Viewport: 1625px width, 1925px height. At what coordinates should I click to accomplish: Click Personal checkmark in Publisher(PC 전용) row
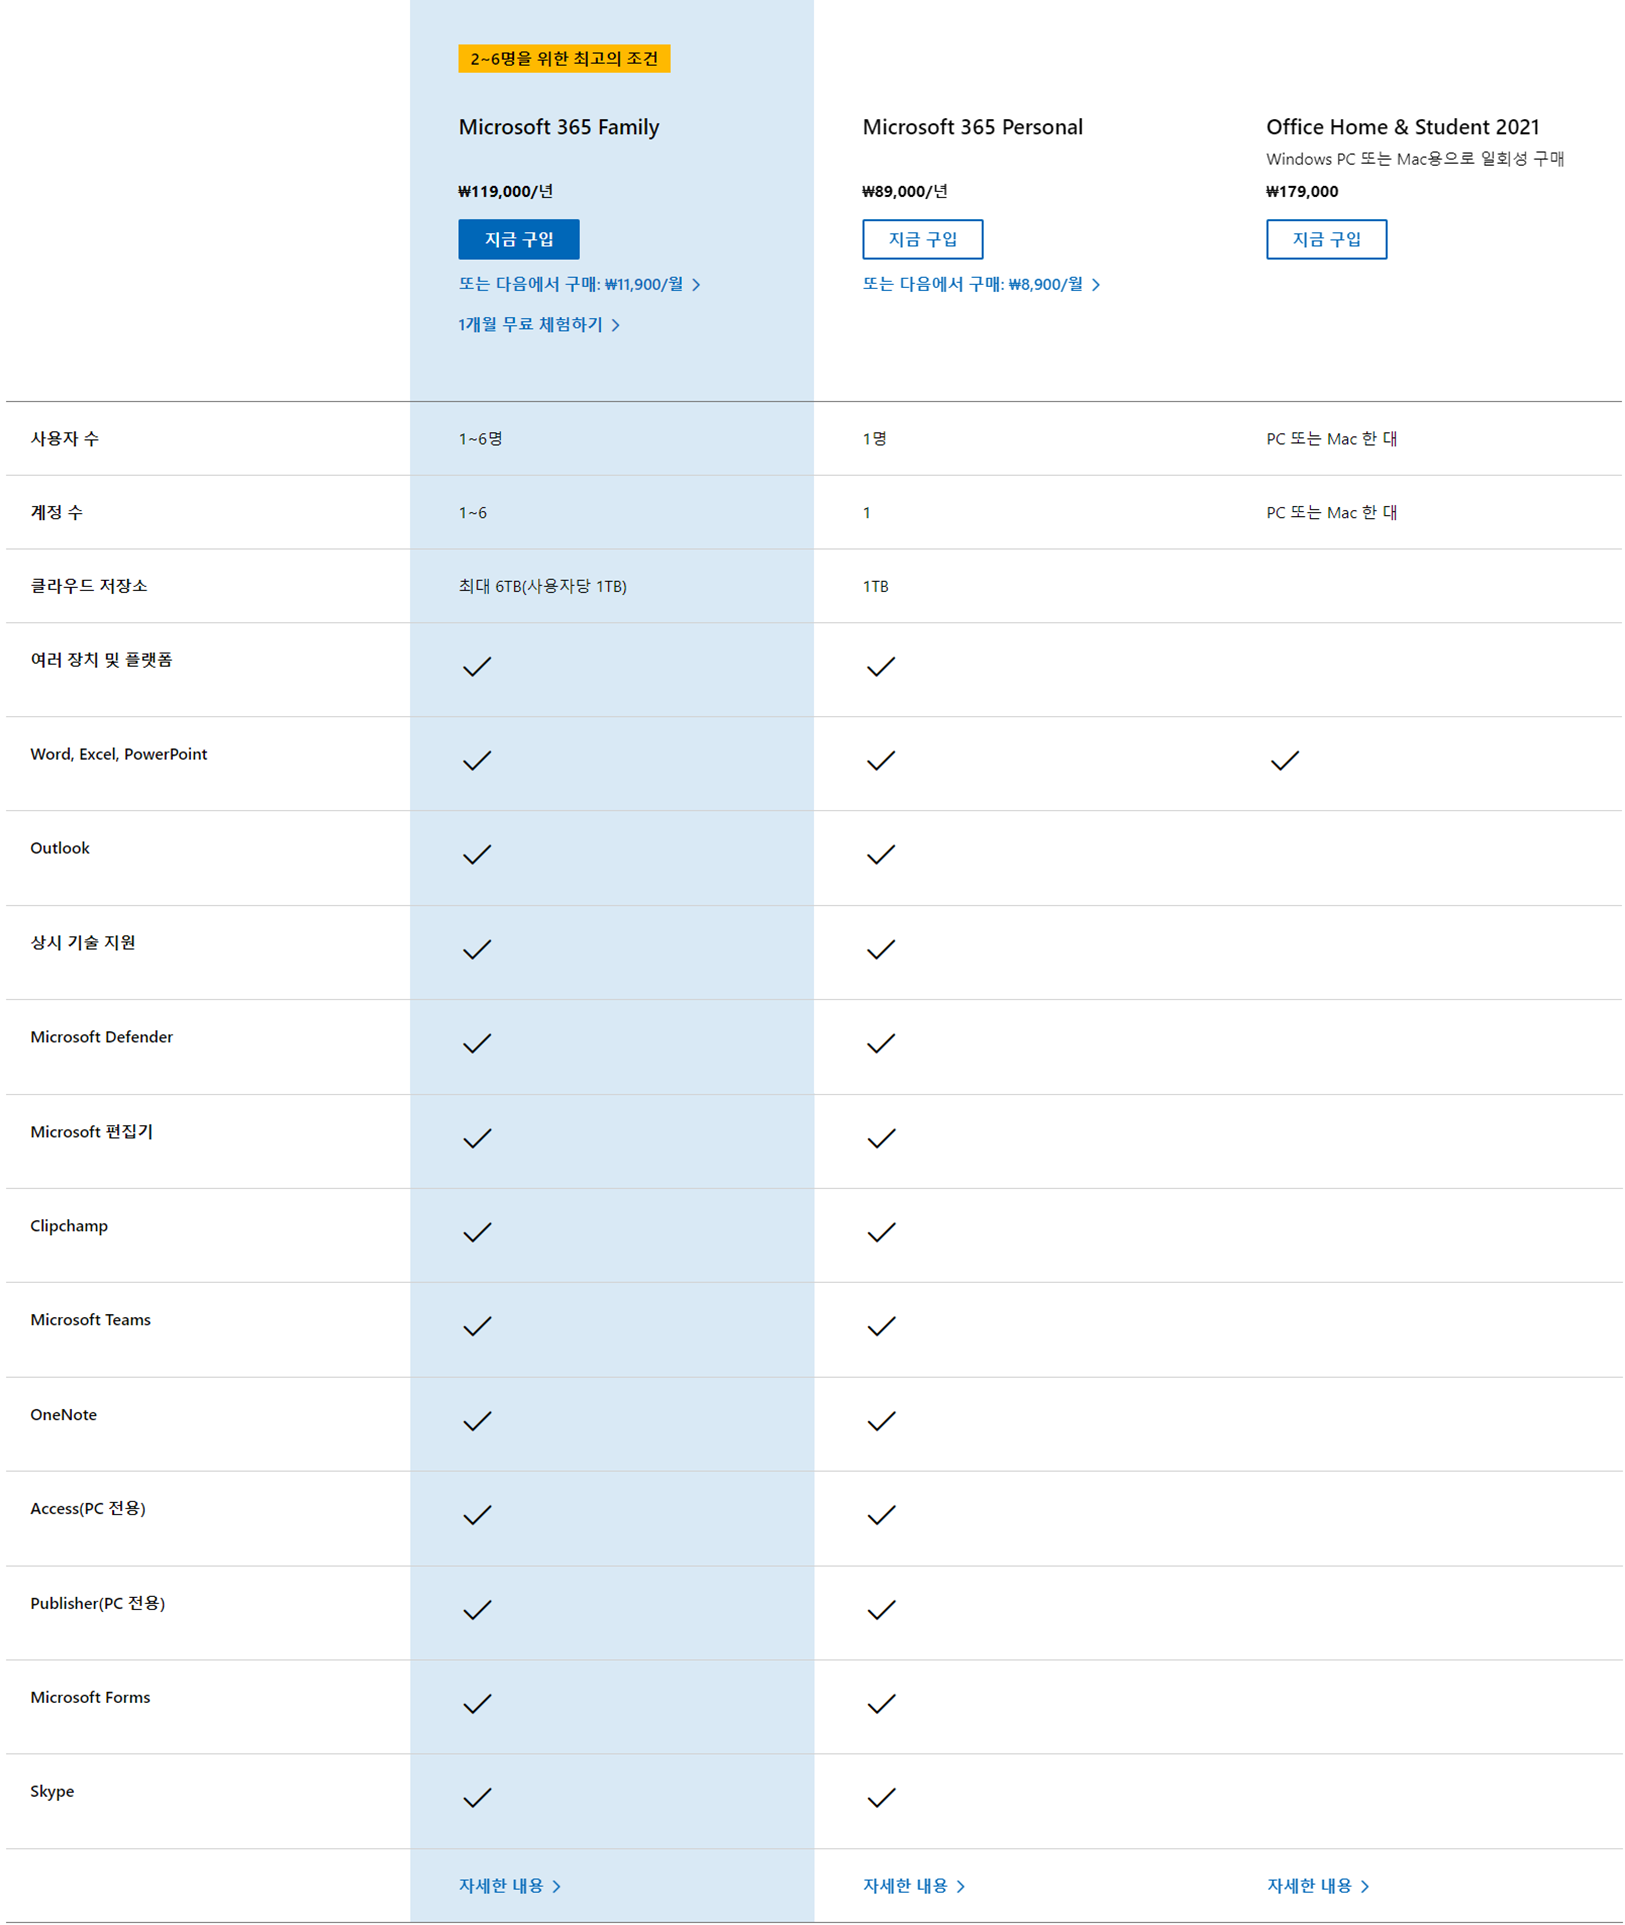(x=881, y=1610)
